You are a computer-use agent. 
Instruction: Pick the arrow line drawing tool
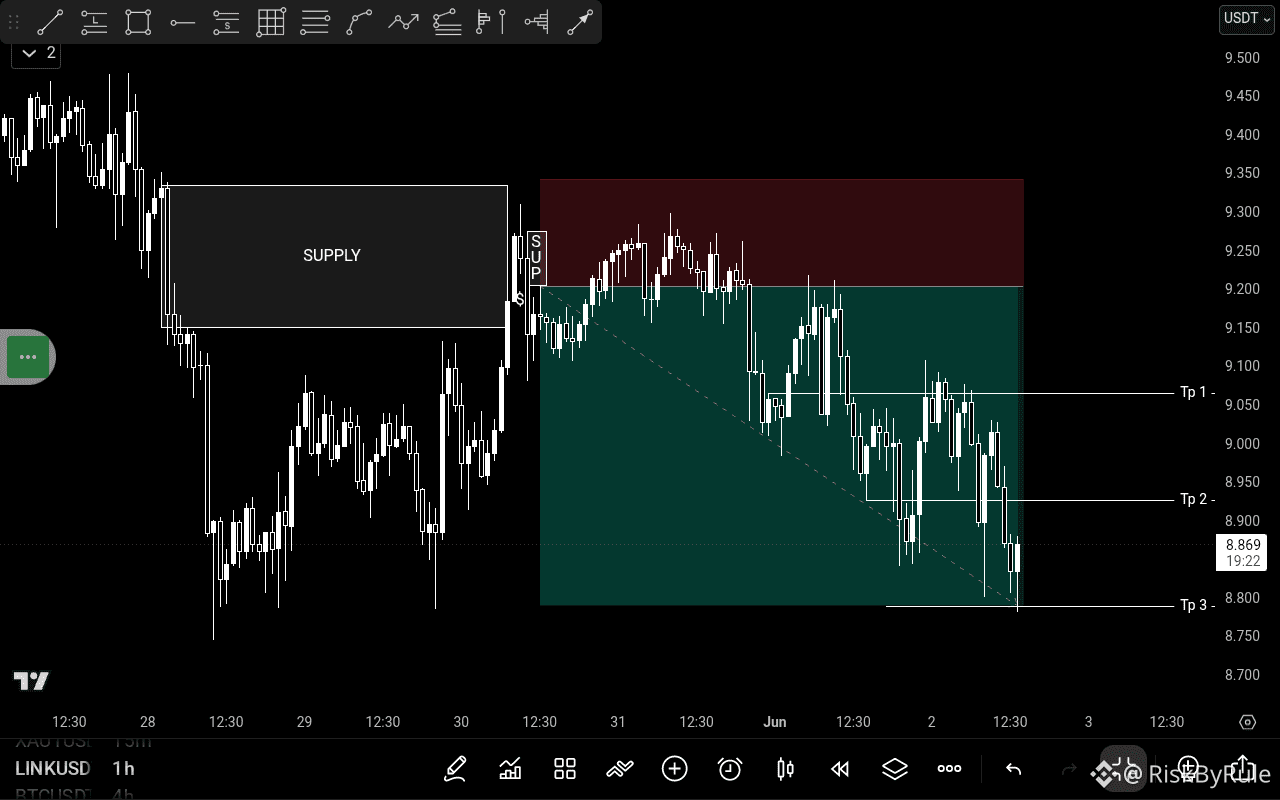580,21
